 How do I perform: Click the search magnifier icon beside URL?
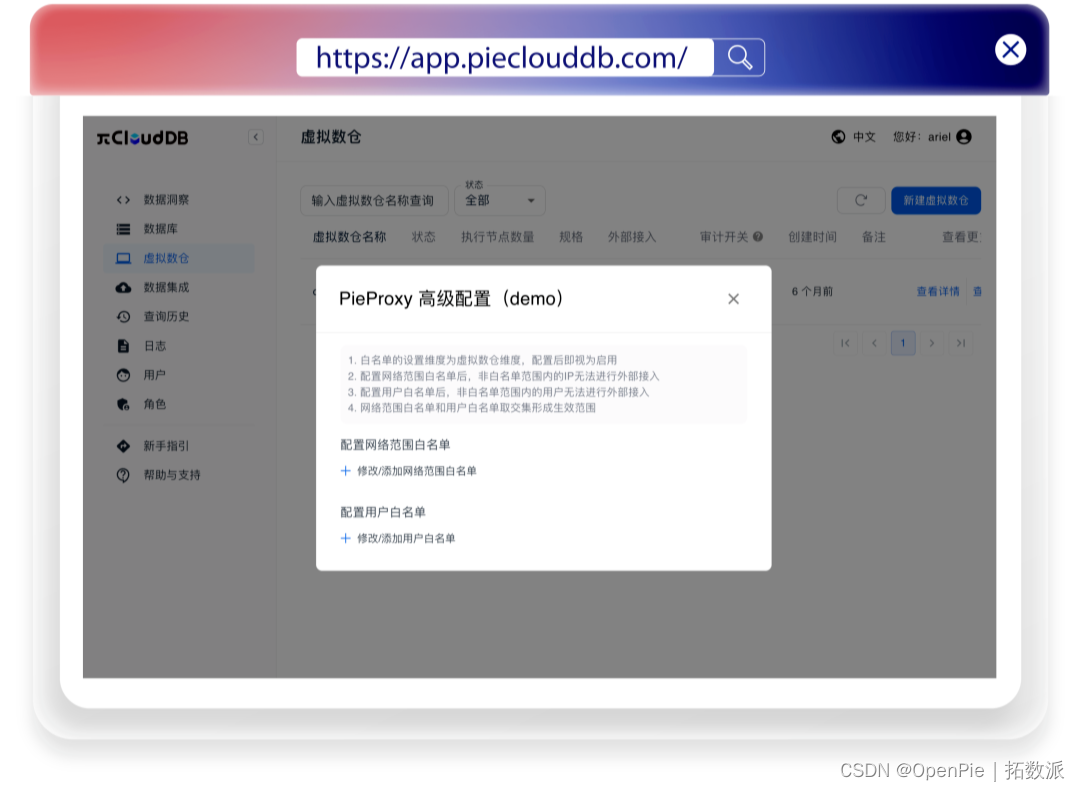point(739,57)
